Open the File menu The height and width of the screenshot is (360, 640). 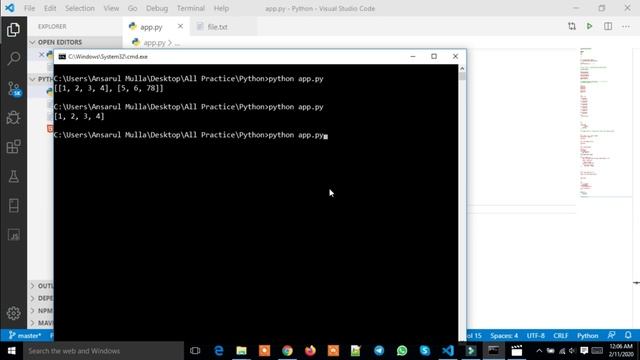(29, 8)
